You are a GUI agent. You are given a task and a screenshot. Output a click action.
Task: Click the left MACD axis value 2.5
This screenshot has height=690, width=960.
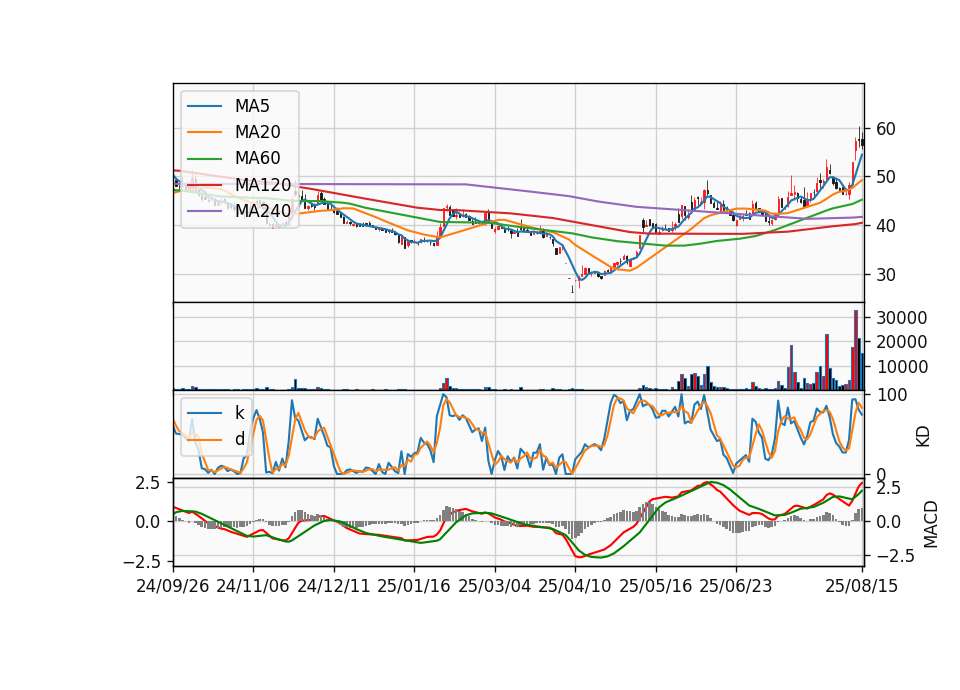click(148, 483)
